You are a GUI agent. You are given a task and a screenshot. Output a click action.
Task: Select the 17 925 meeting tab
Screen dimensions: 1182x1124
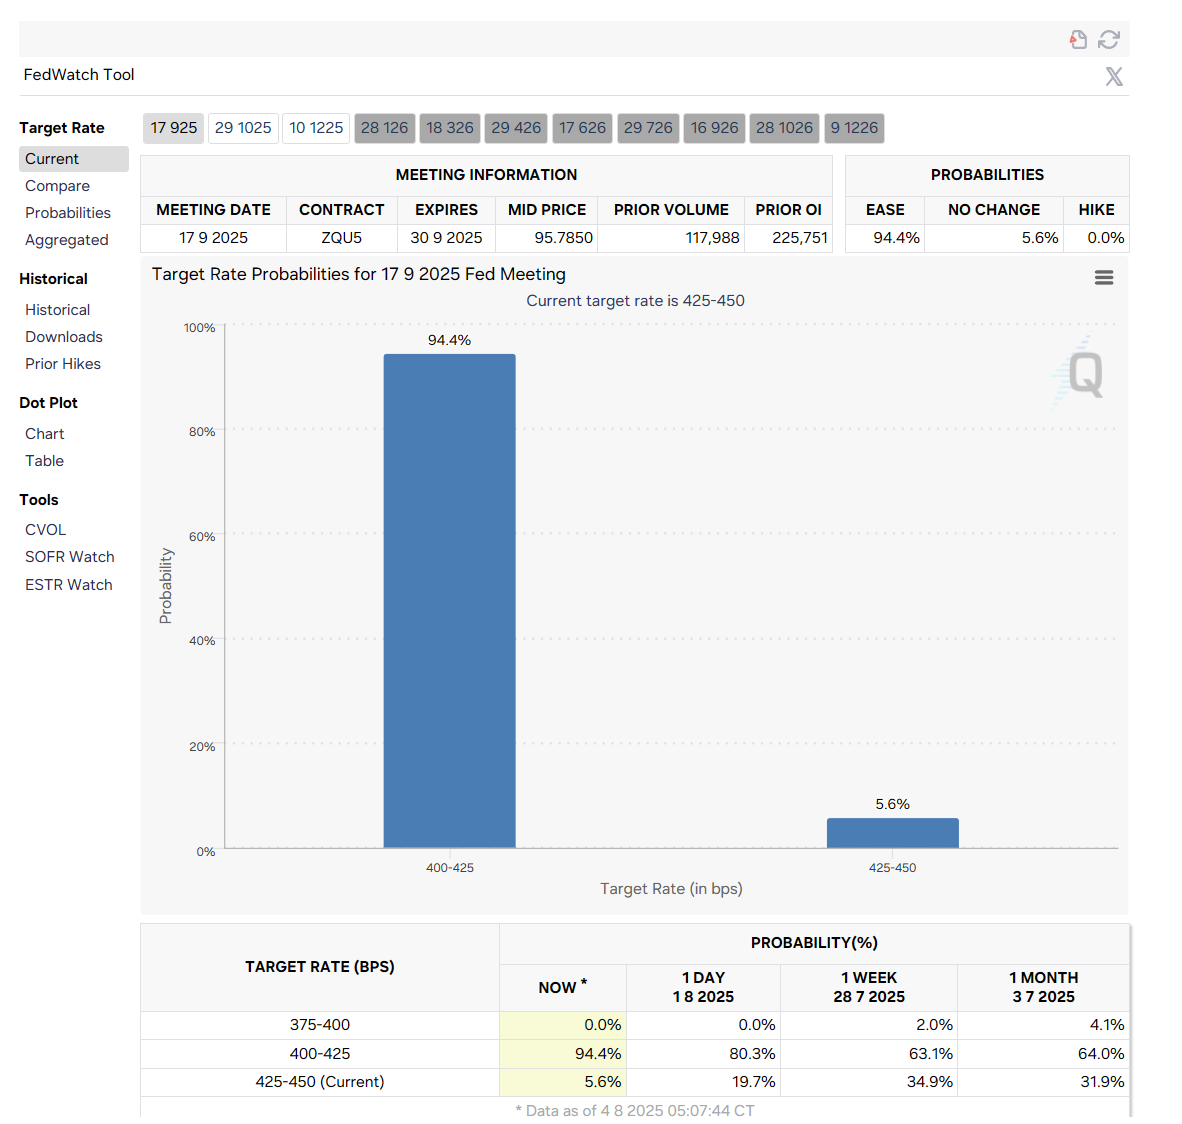coord(174,128)
